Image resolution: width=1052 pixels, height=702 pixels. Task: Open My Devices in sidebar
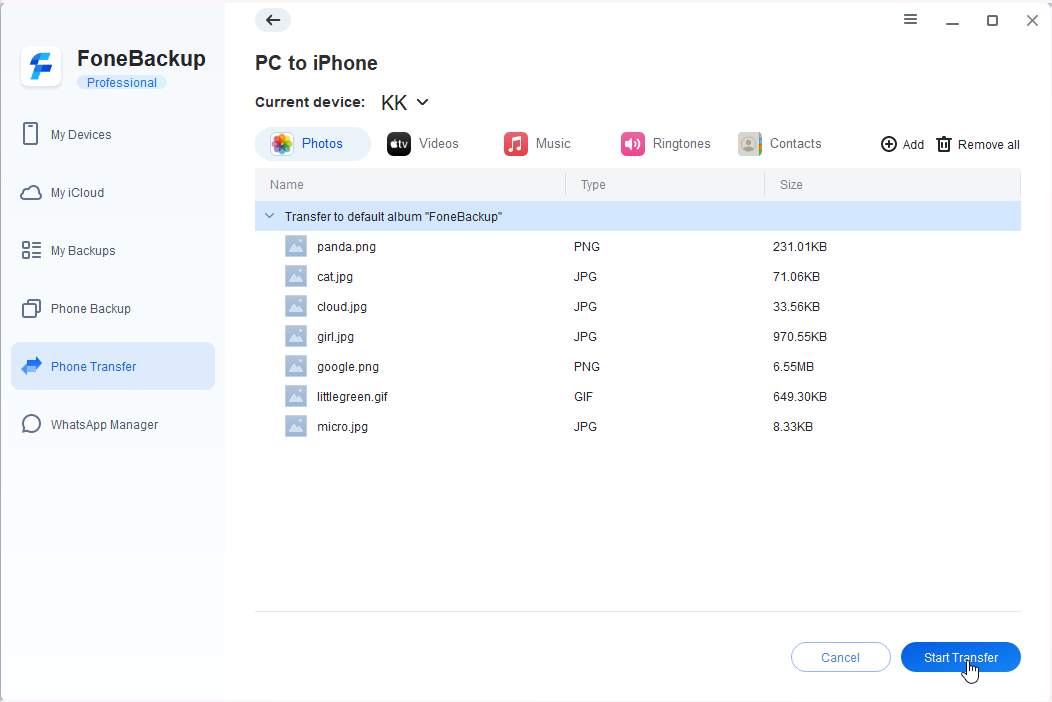click(113, 134)
